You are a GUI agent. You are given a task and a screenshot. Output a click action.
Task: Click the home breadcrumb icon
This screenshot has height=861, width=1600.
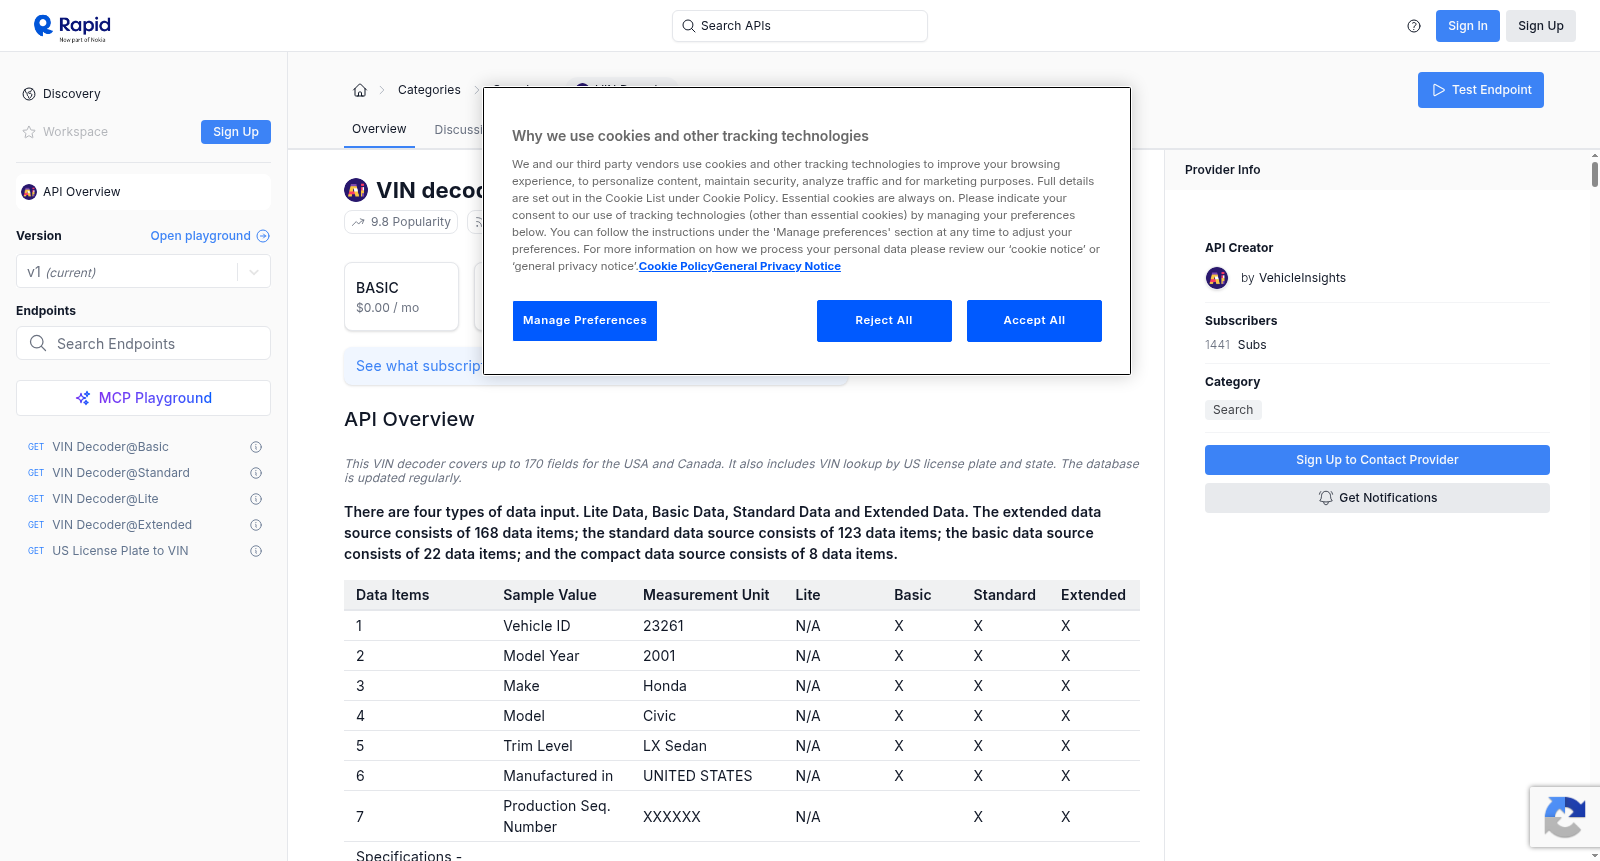pyautogui.click(x=360, y=90)
